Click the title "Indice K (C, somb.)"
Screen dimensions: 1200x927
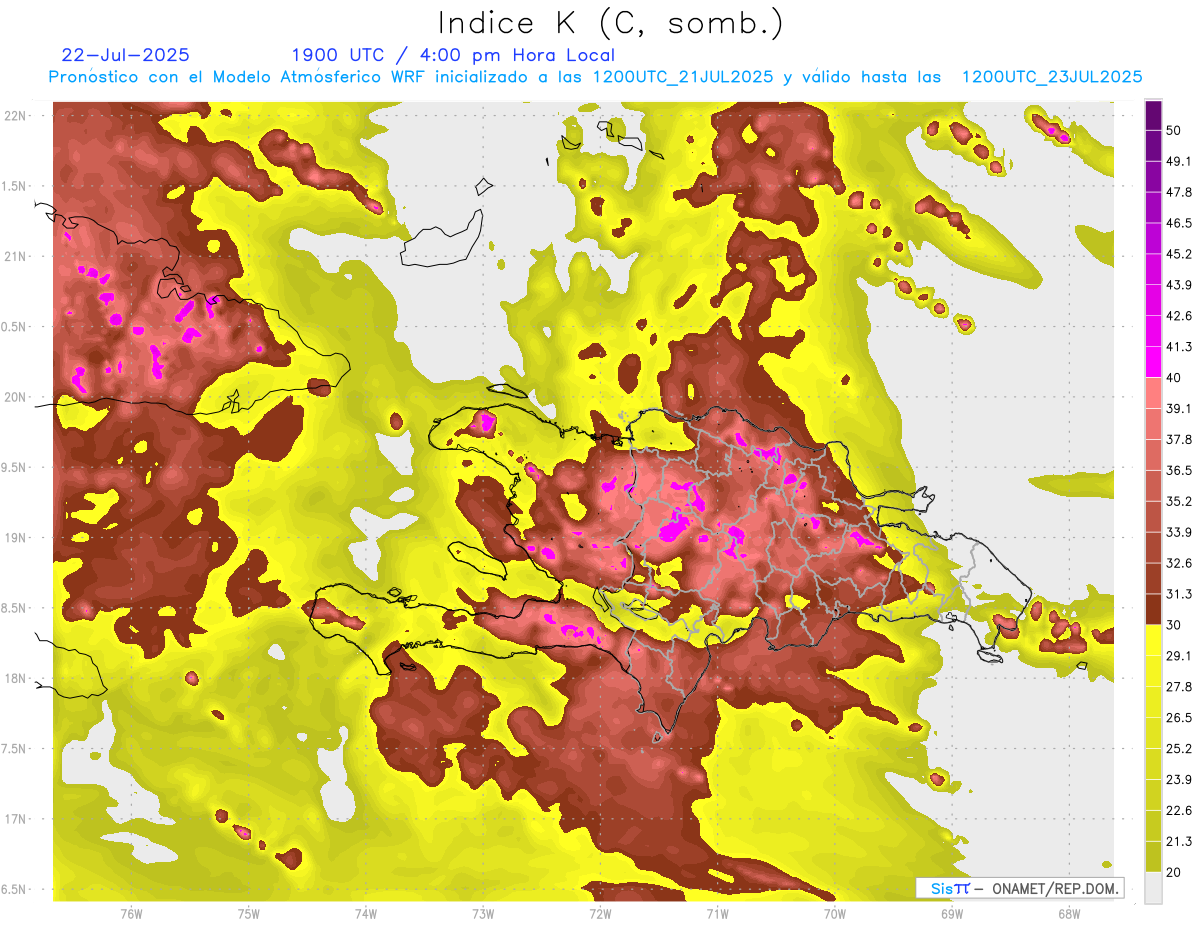click(611, 24)
